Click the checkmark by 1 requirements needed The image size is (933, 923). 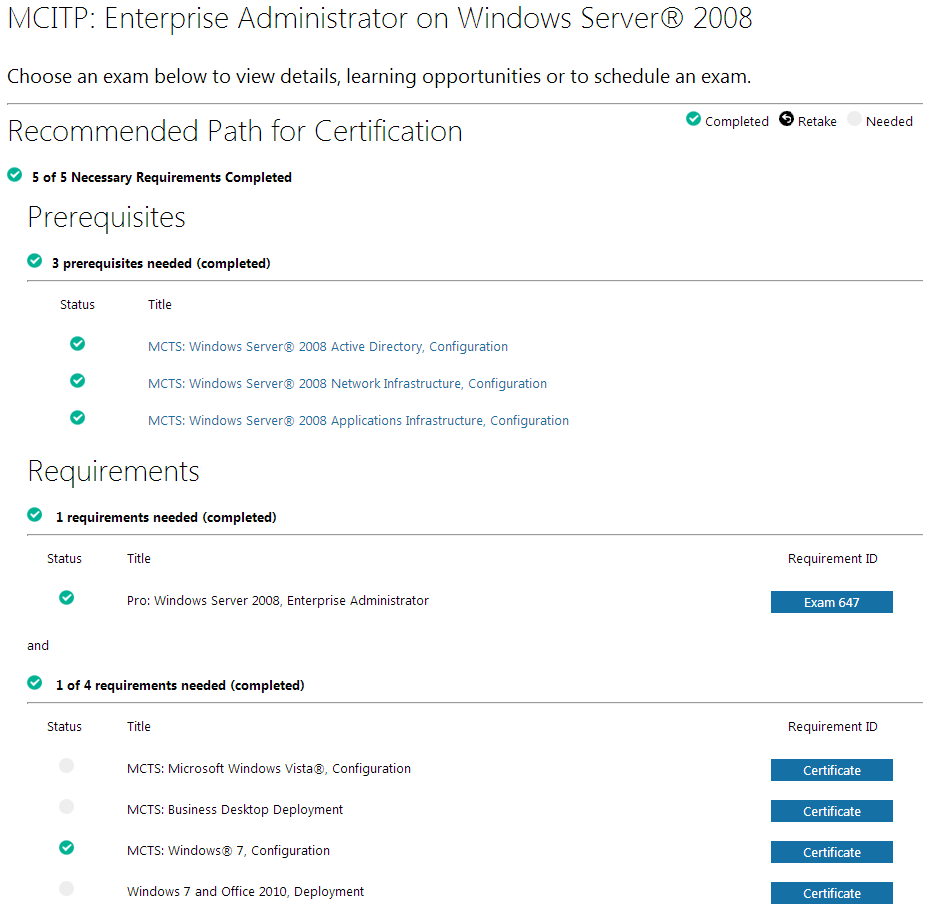35,515
